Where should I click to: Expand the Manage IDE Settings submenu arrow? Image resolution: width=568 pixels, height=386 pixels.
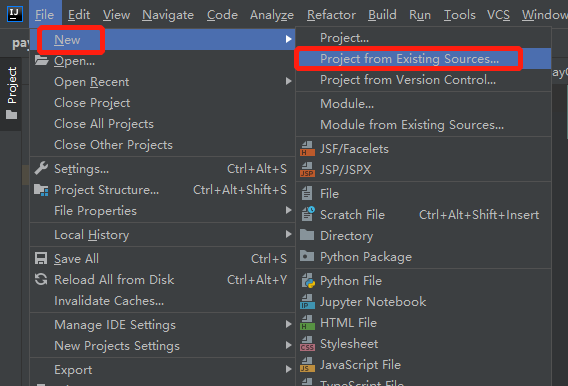pyautogui.click(x=288, y=324)
